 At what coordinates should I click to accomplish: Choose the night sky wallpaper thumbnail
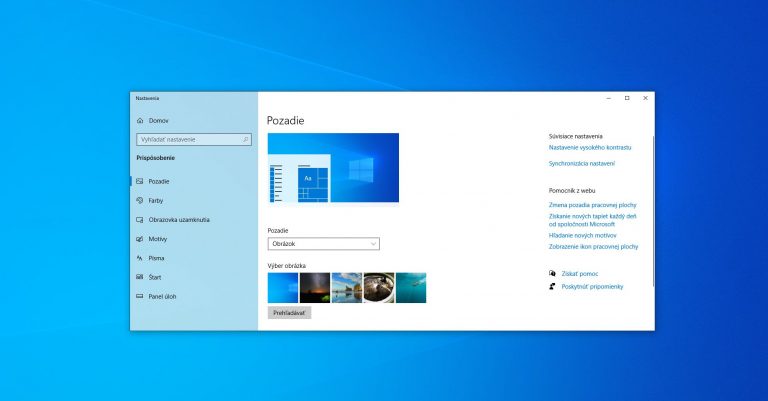point(315,288)
